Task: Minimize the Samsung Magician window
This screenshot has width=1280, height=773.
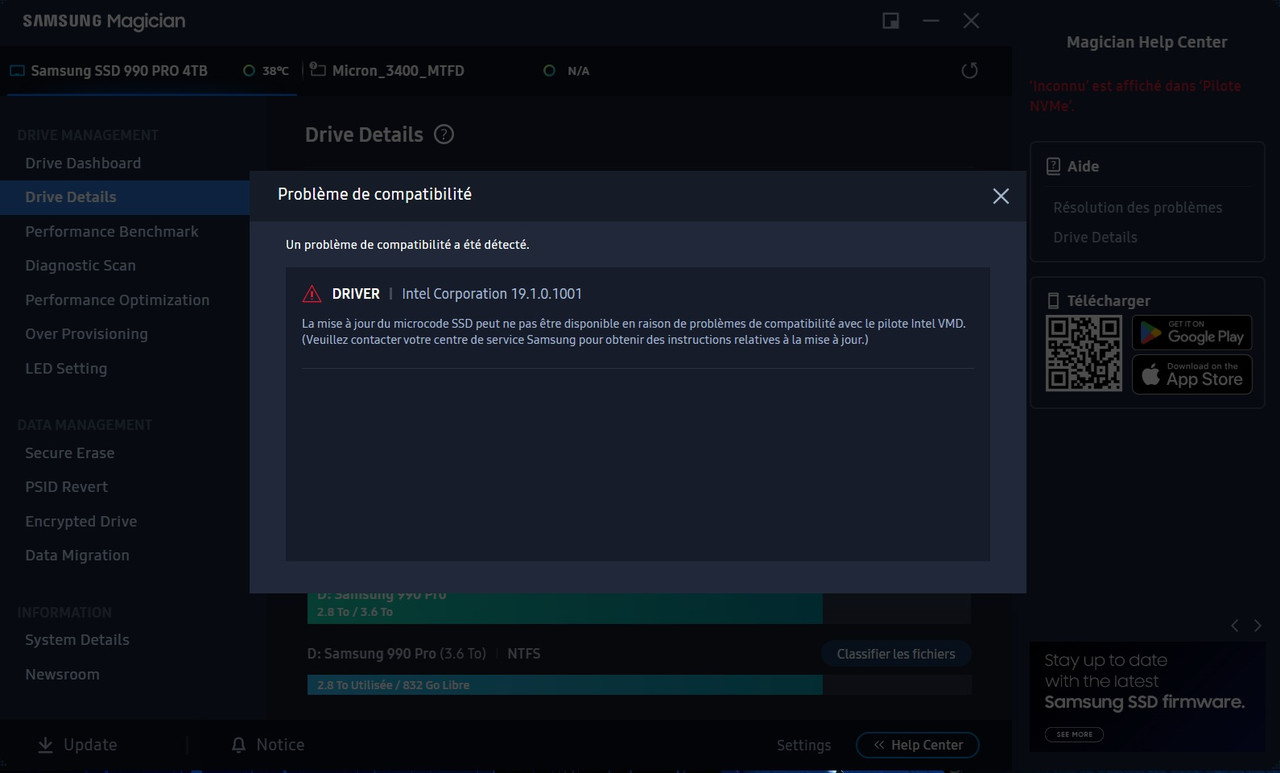Action: [x=930, y=21]
